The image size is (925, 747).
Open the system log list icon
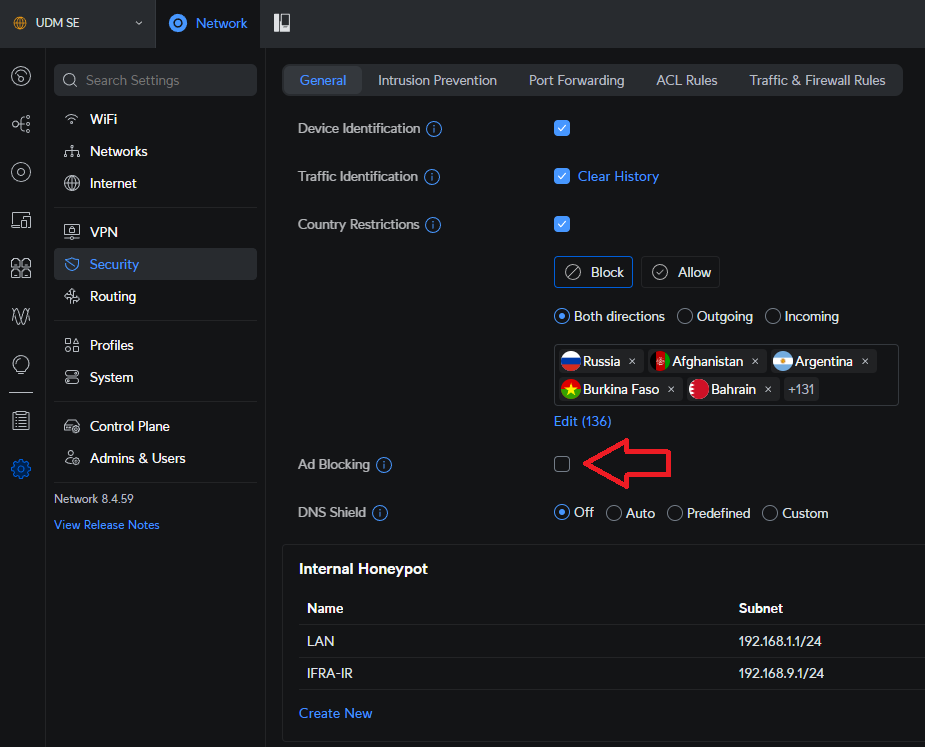pyautogui.click(x=21, y=421)
